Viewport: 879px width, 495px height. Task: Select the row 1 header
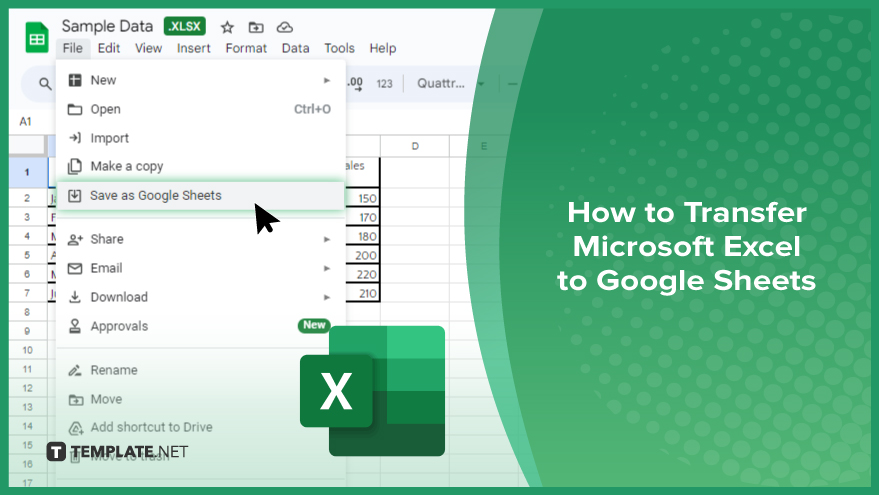coord(27,173)
